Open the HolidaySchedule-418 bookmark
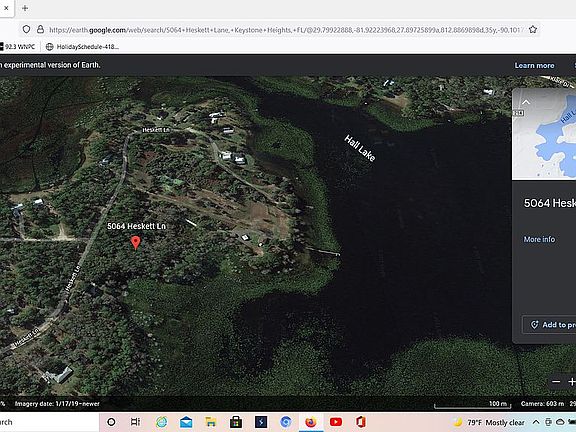Viewport: 576px width, 432px height. tap(82, 47)
